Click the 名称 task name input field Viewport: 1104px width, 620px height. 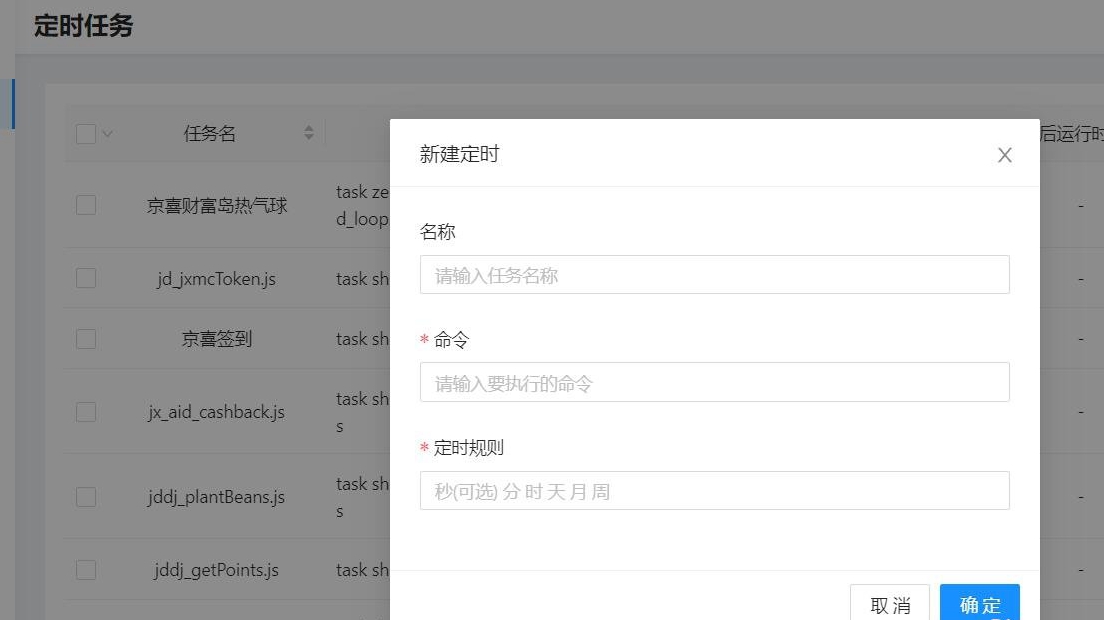pyautogui.click(x=715, y=274)
